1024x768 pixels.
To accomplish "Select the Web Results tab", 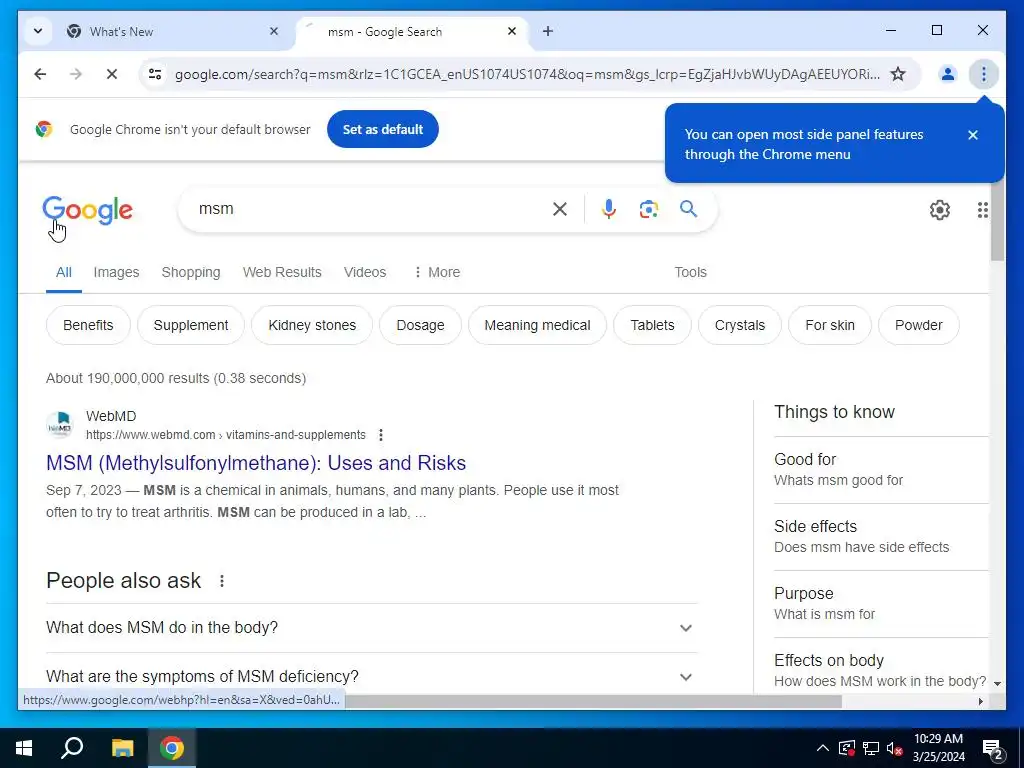I will pos(282,272).
